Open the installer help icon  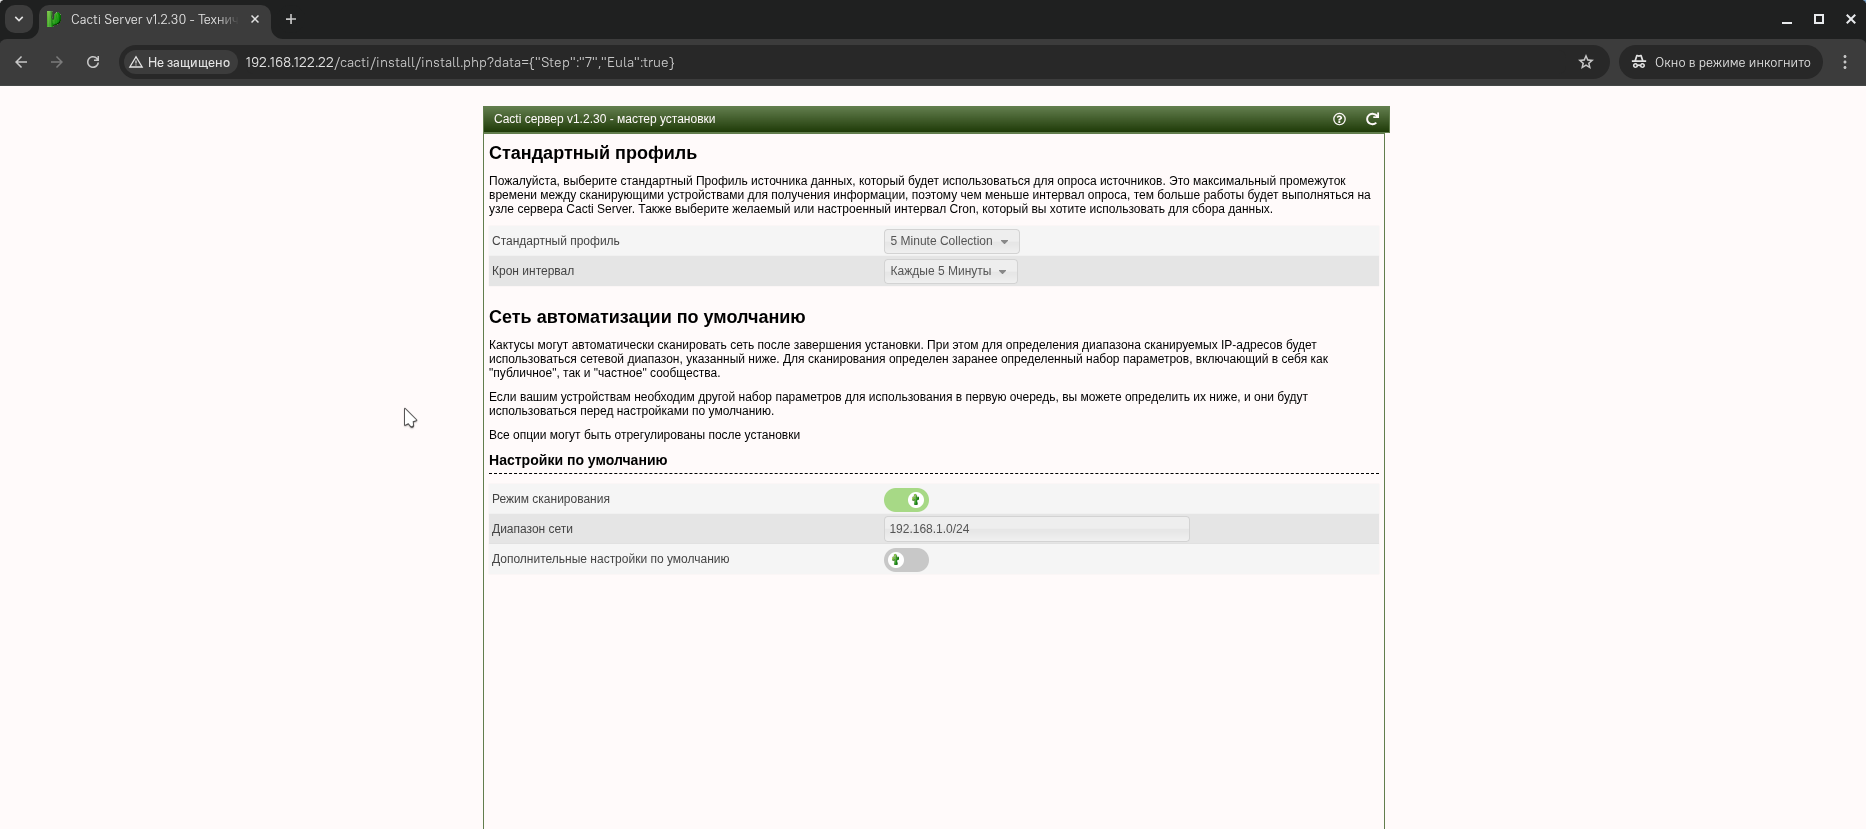click(x=1339, y=119)
